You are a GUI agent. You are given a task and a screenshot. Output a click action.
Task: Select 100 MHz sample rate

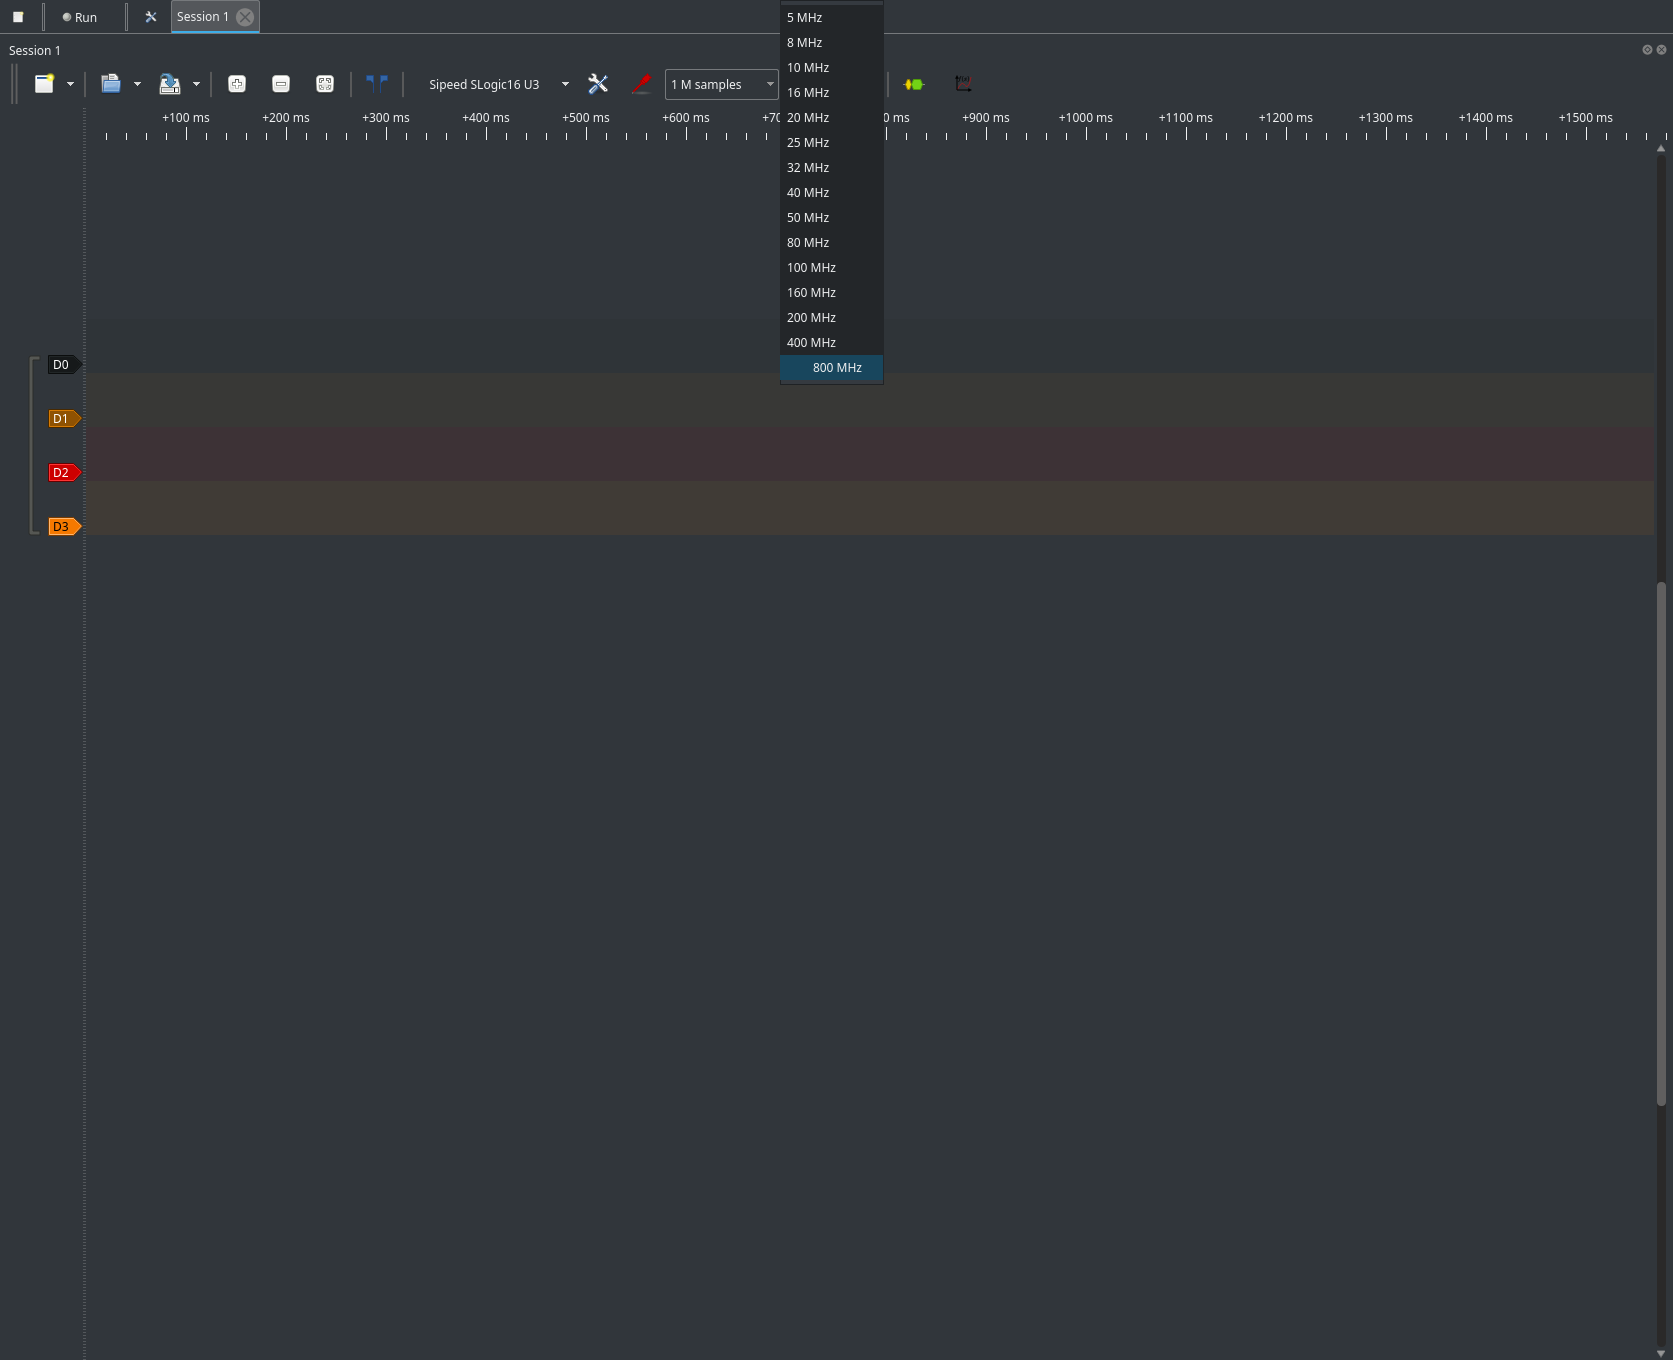[811, 268]
